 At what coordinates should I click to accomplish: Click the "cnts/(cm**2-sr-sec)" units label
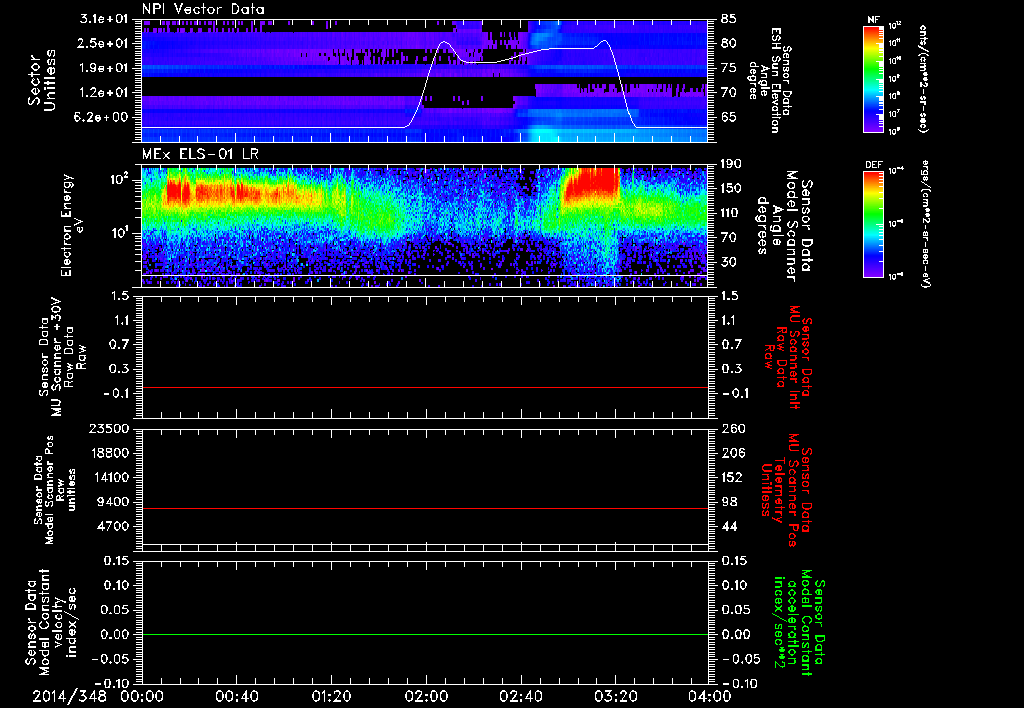pos(923,78)
